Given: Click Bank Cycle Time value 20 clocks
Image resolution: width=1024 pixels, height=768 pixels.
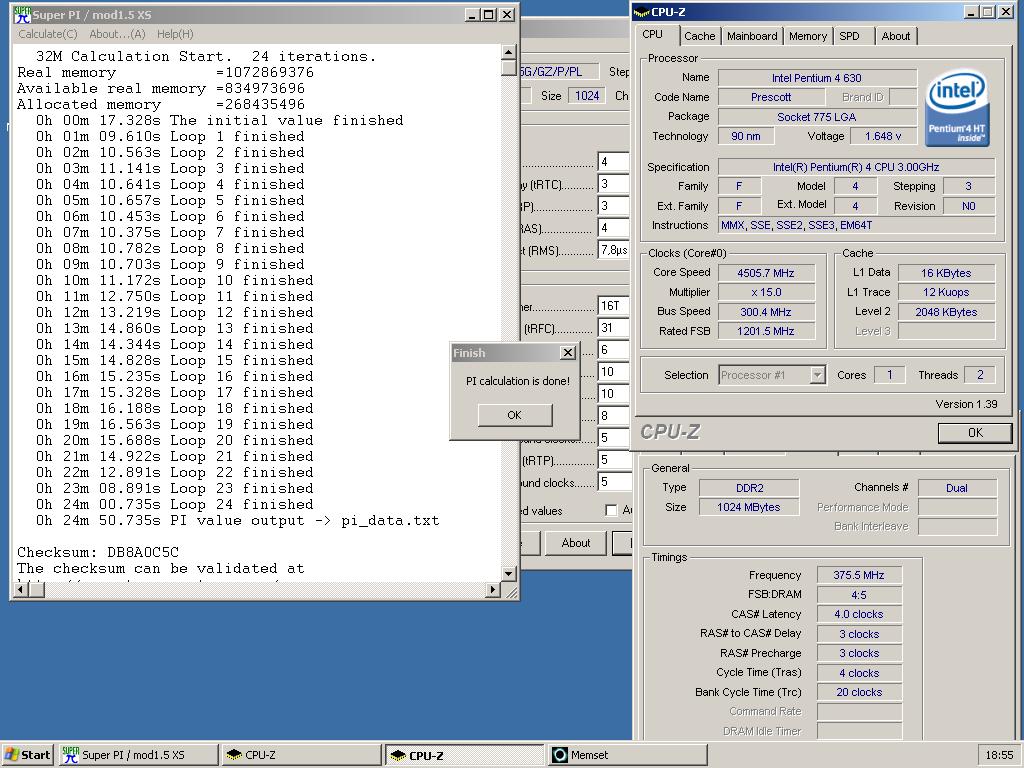Looking at the screenshot, I should tap(859, 692).
